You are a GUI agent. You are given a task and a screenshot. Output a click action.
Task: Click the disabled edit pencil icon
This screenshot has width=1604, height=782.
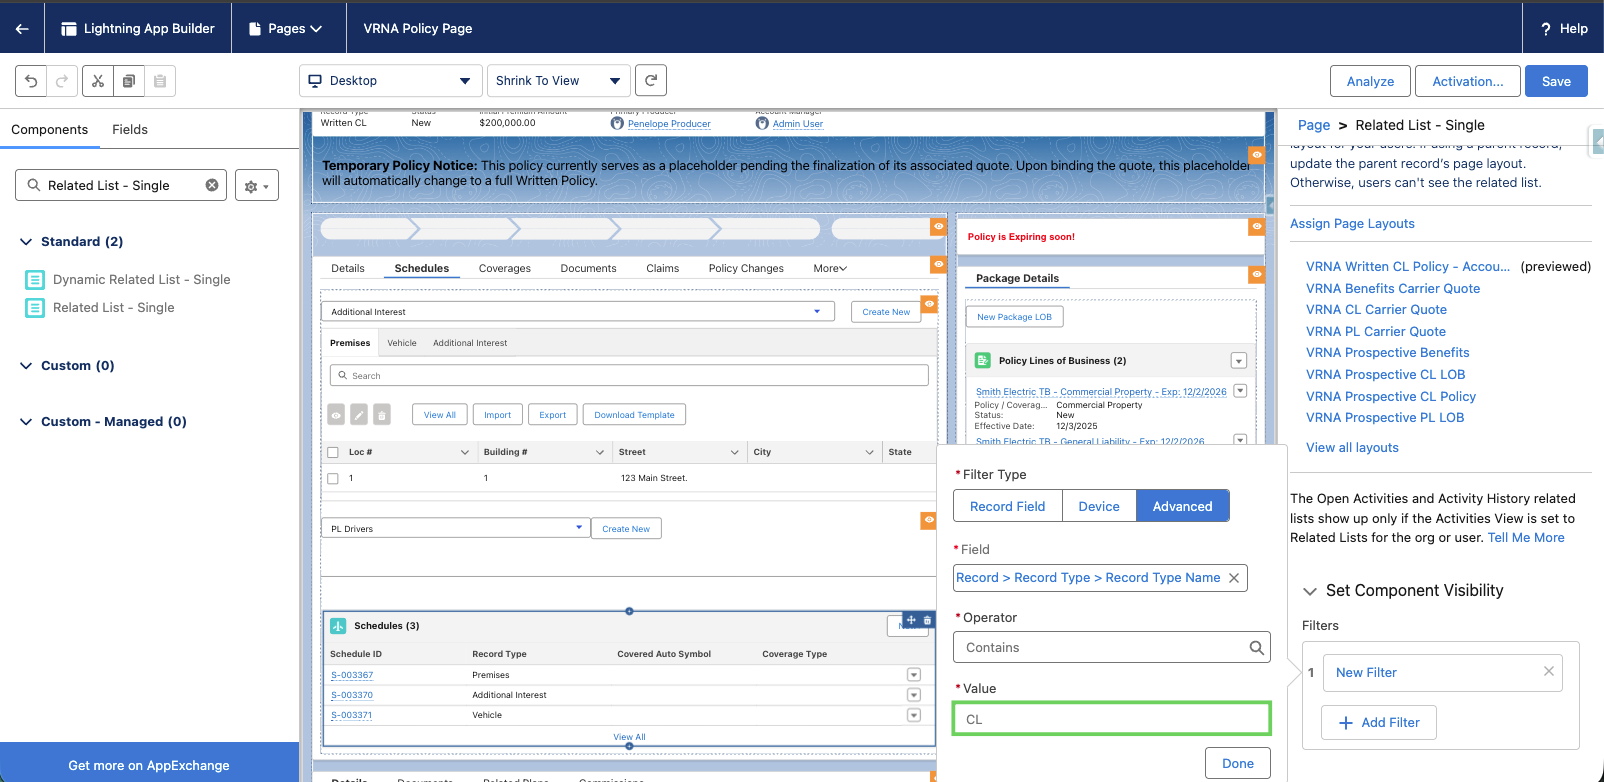point(359,415)
